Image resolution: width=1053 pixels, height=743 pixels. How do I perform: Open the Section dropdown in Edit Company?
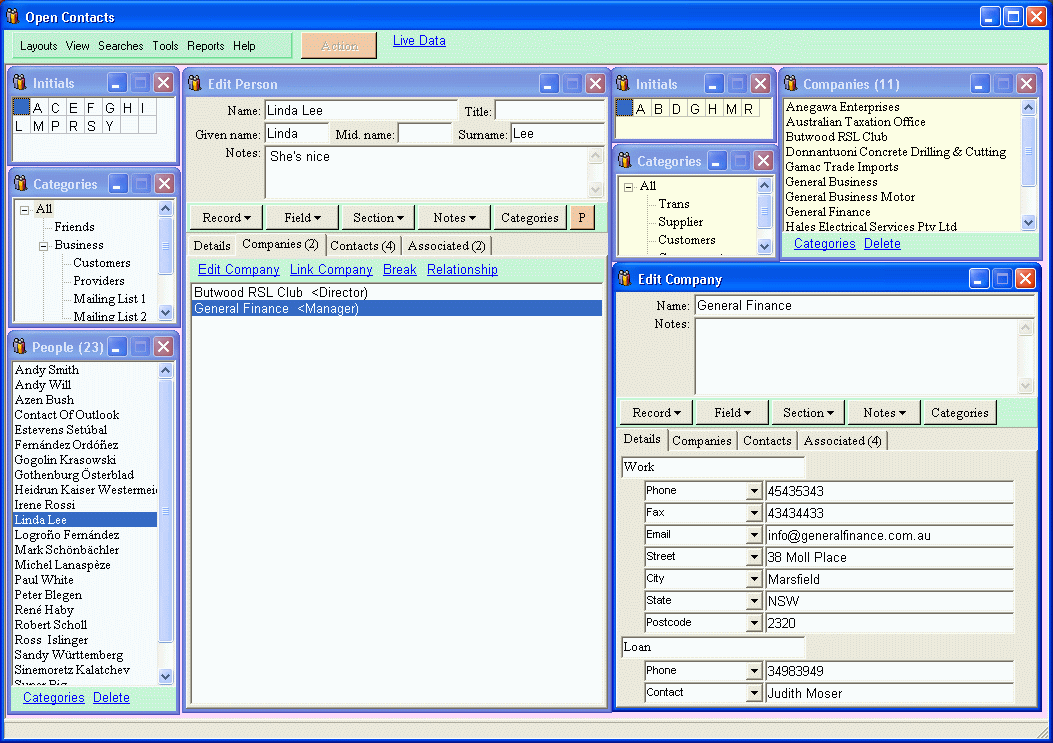808,413
